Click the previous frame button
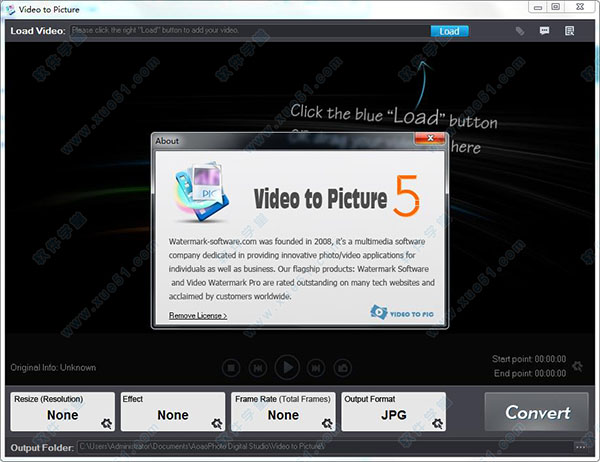 [258, 368]
